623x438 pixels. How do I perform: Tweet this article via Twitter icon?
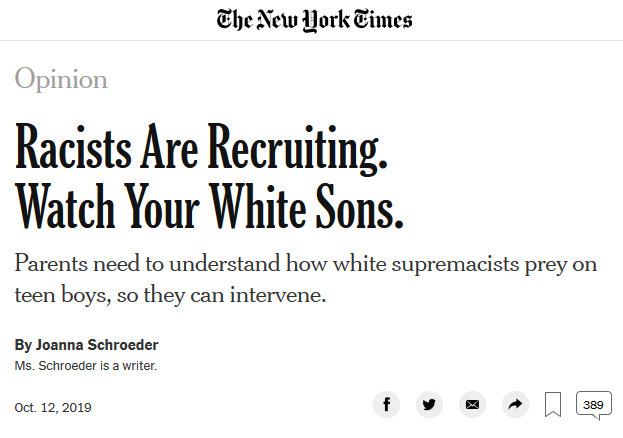pos(429,405)
